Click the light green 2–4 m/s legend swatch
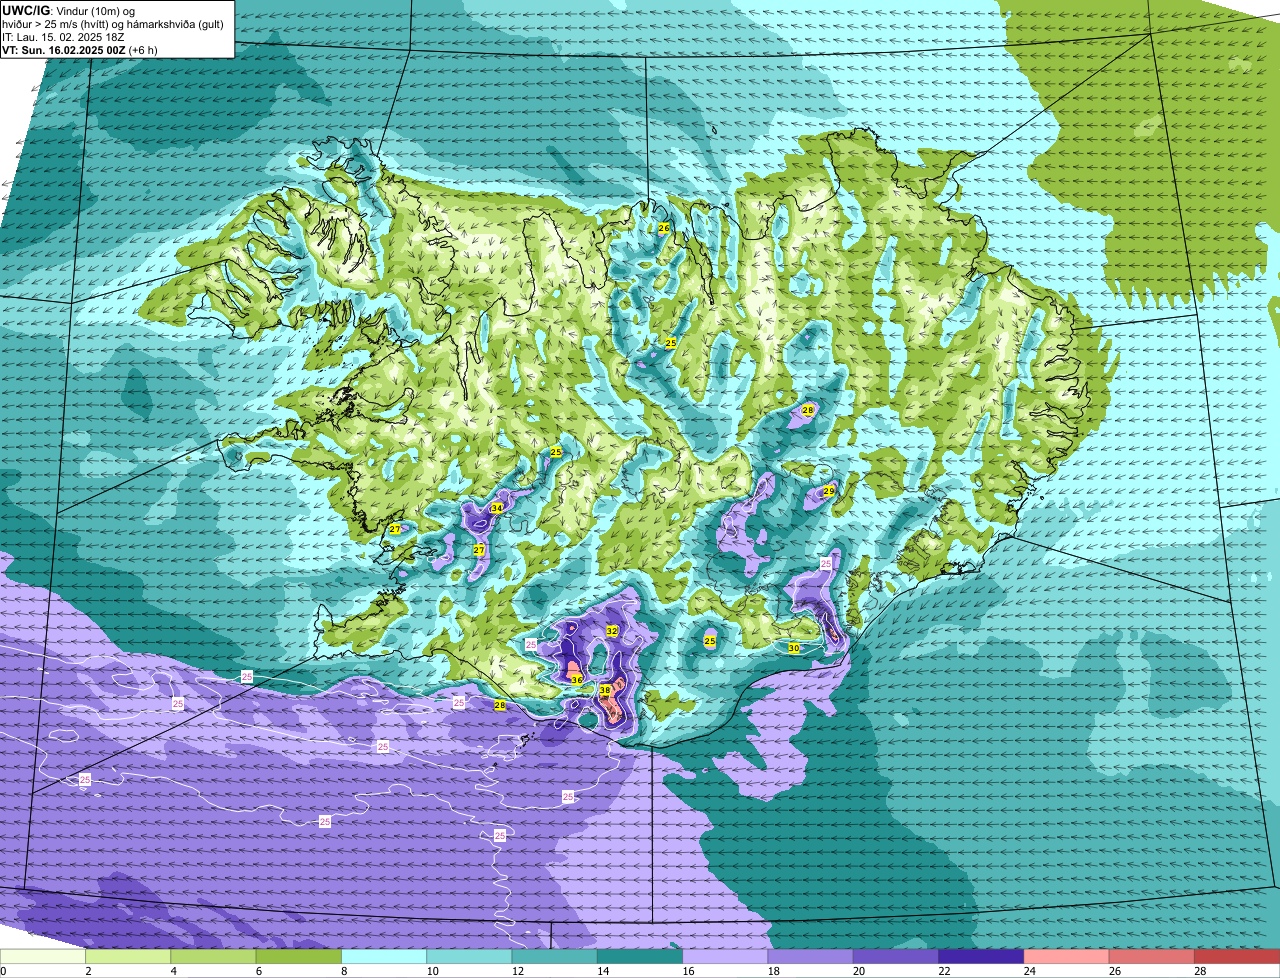The image size is (1280, 978). point(128,956)
